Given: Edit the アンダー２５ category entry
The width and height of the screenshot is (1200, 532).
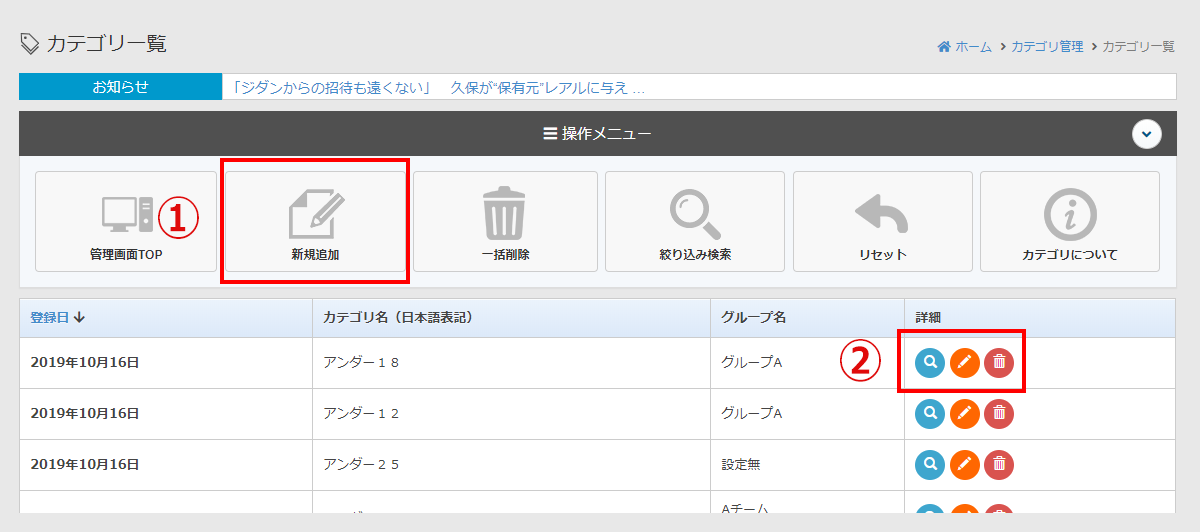Looking at the screenshot, I should coord(964,464).
